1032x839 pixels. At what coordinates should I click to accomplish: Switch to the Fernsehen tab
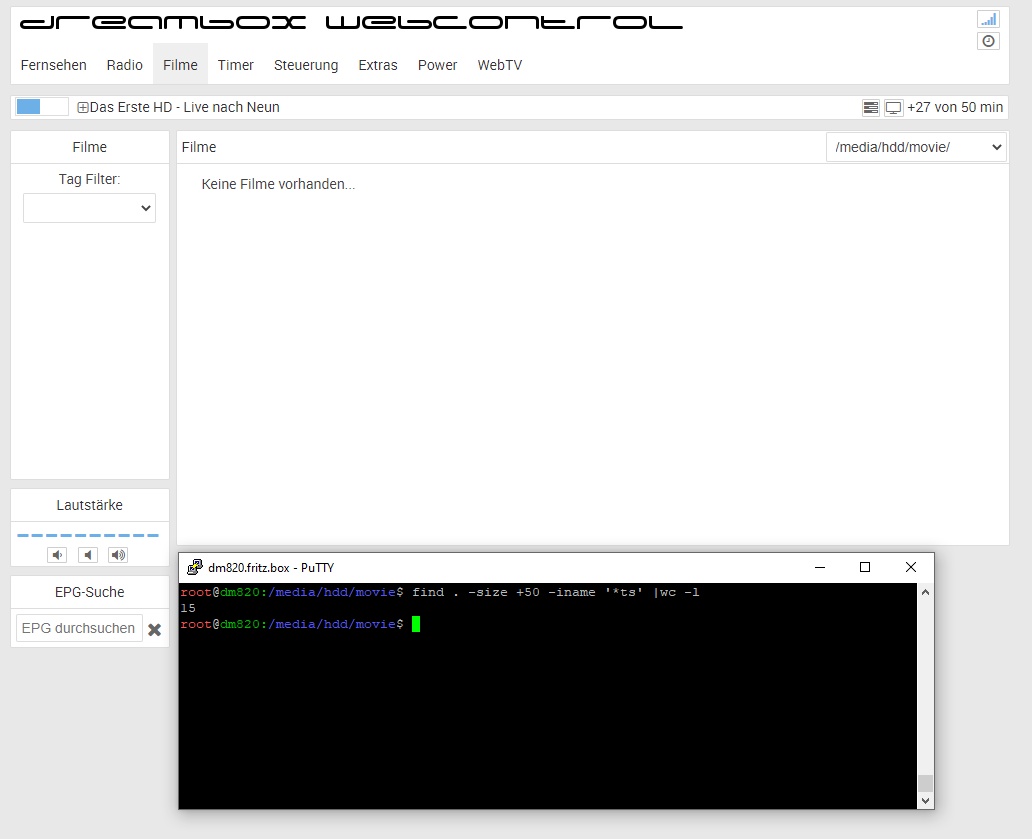(54, 65)
